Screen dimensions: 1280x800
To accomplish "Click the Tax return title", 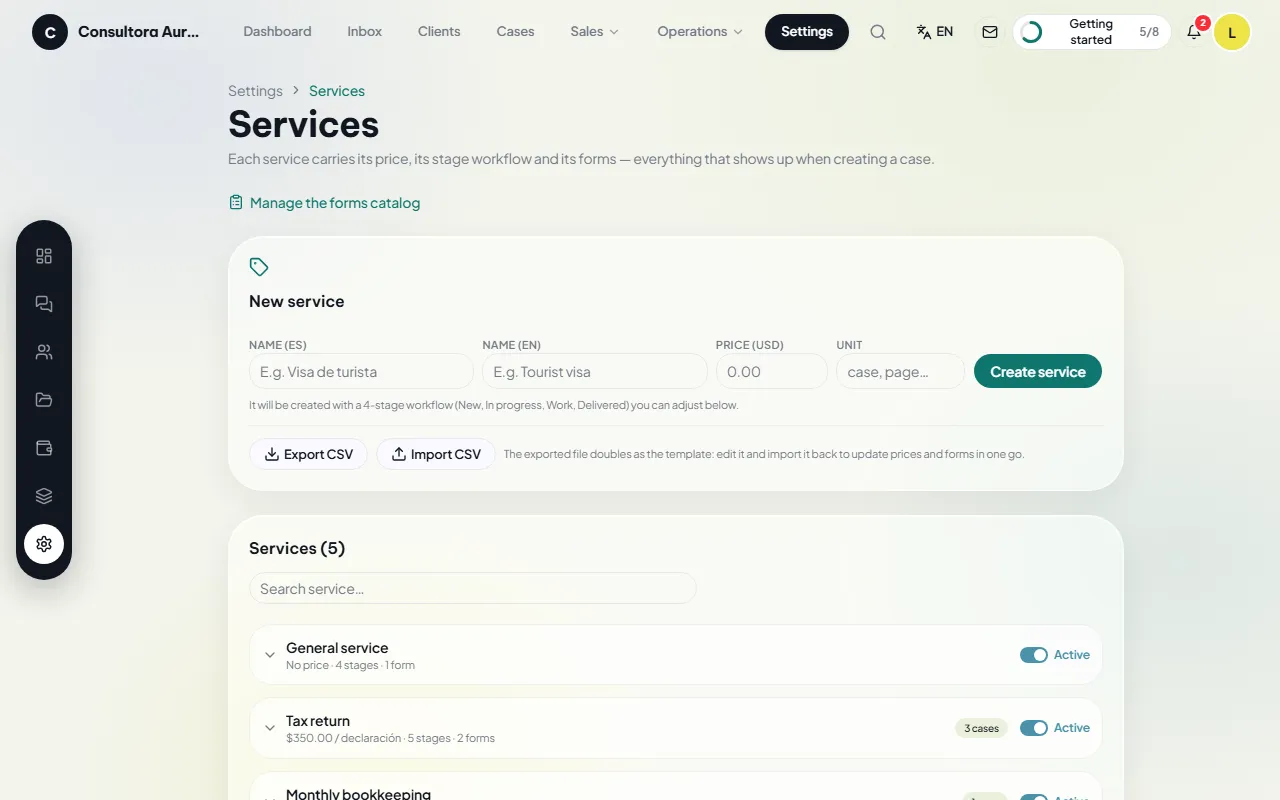I will click(318, 721).
